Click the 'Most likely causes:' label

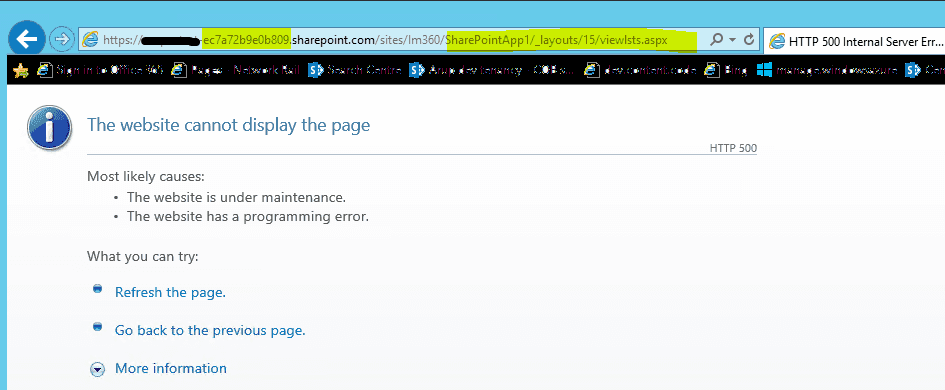point(146,177)
